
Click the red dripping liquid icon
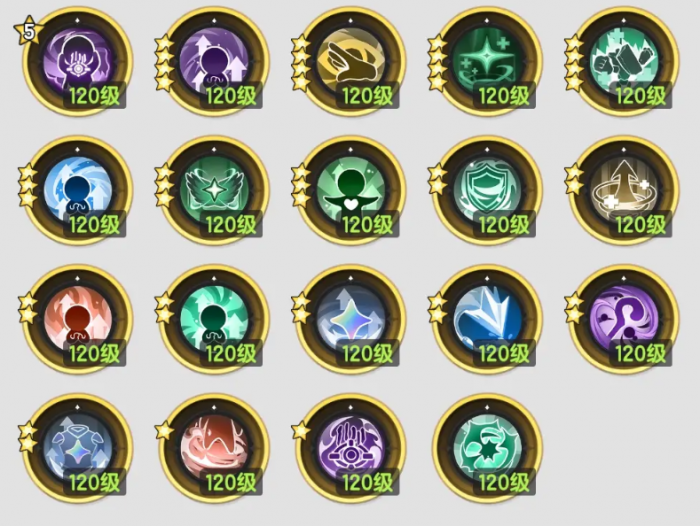215,448
